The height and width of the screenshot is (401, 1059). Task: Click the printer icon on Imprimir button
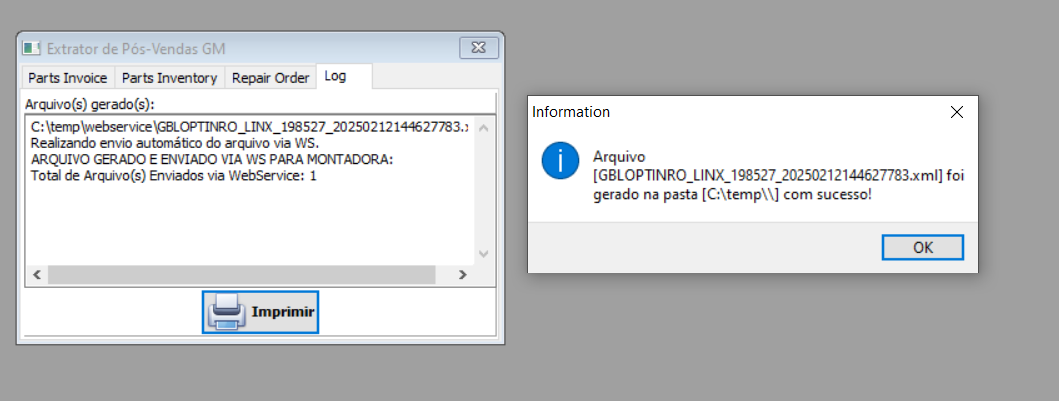click(226, 313)
